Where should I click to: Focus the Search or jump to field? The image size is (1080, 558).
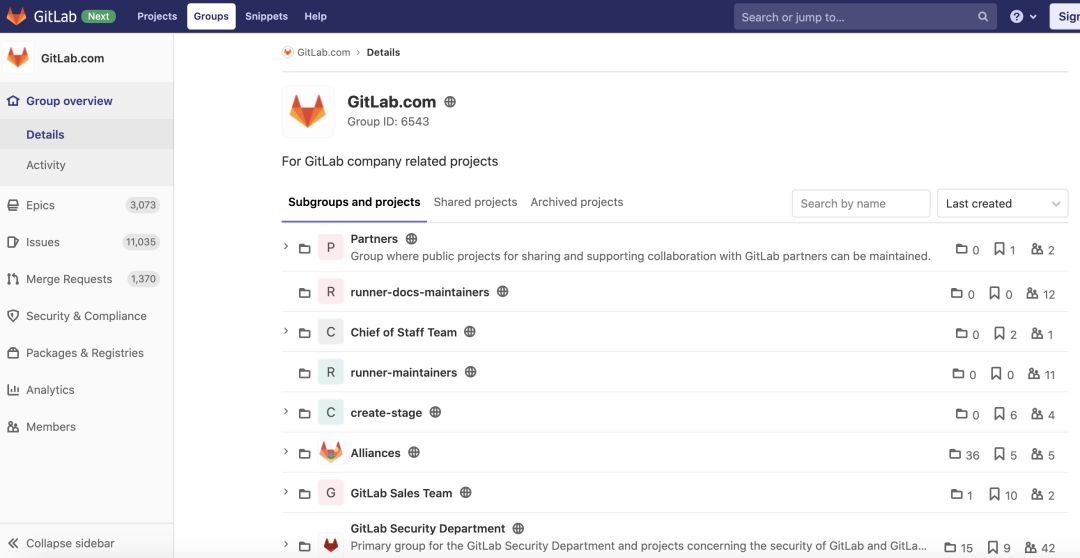865,17
